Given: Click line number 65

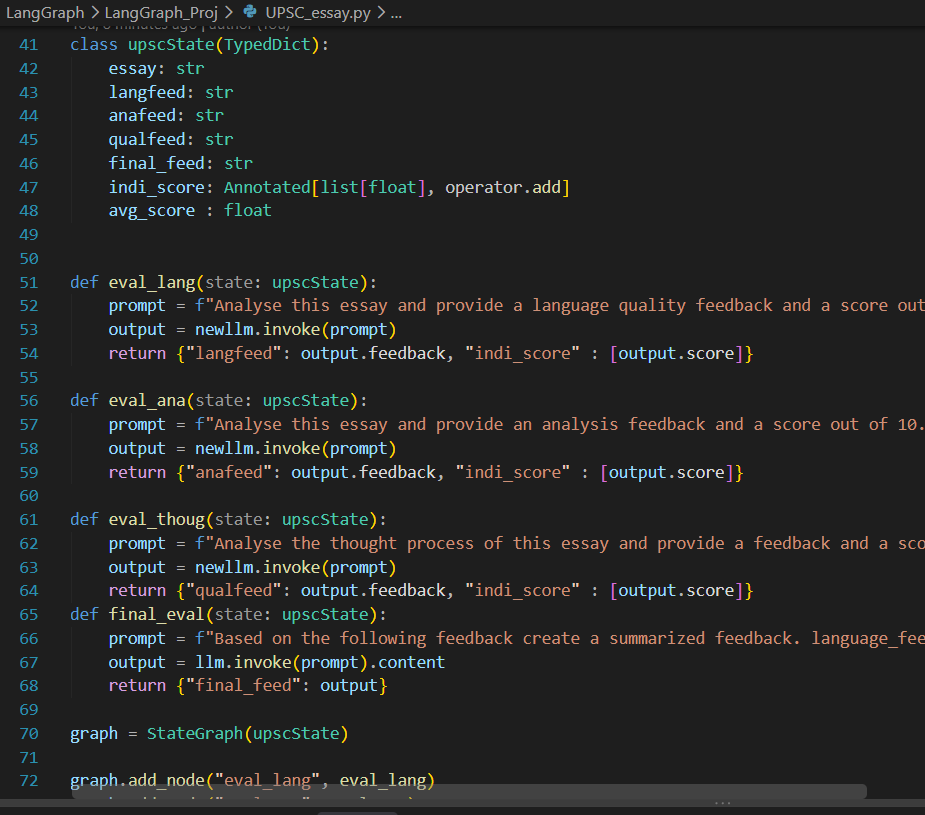Looking at the screenshot, I should pyautogui.click(x=28, y=614).
